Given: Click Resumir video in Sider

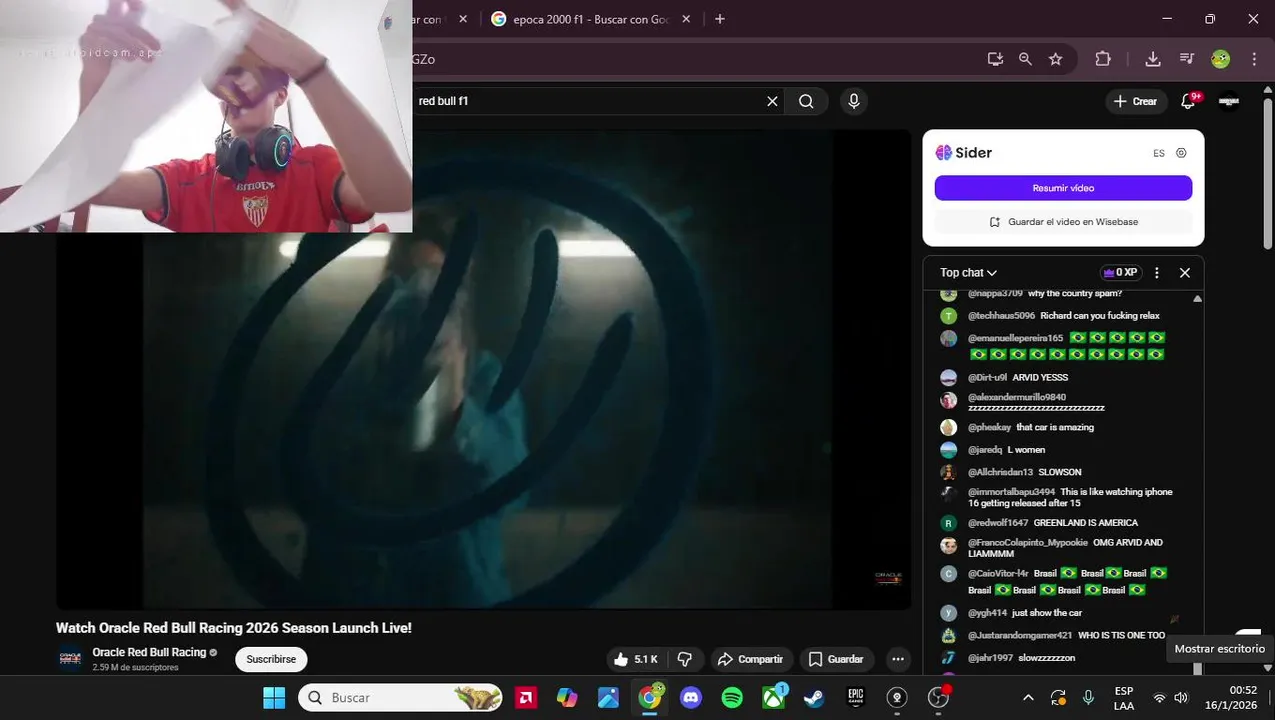Looking at the screenshot, I should click(1063, 188).
